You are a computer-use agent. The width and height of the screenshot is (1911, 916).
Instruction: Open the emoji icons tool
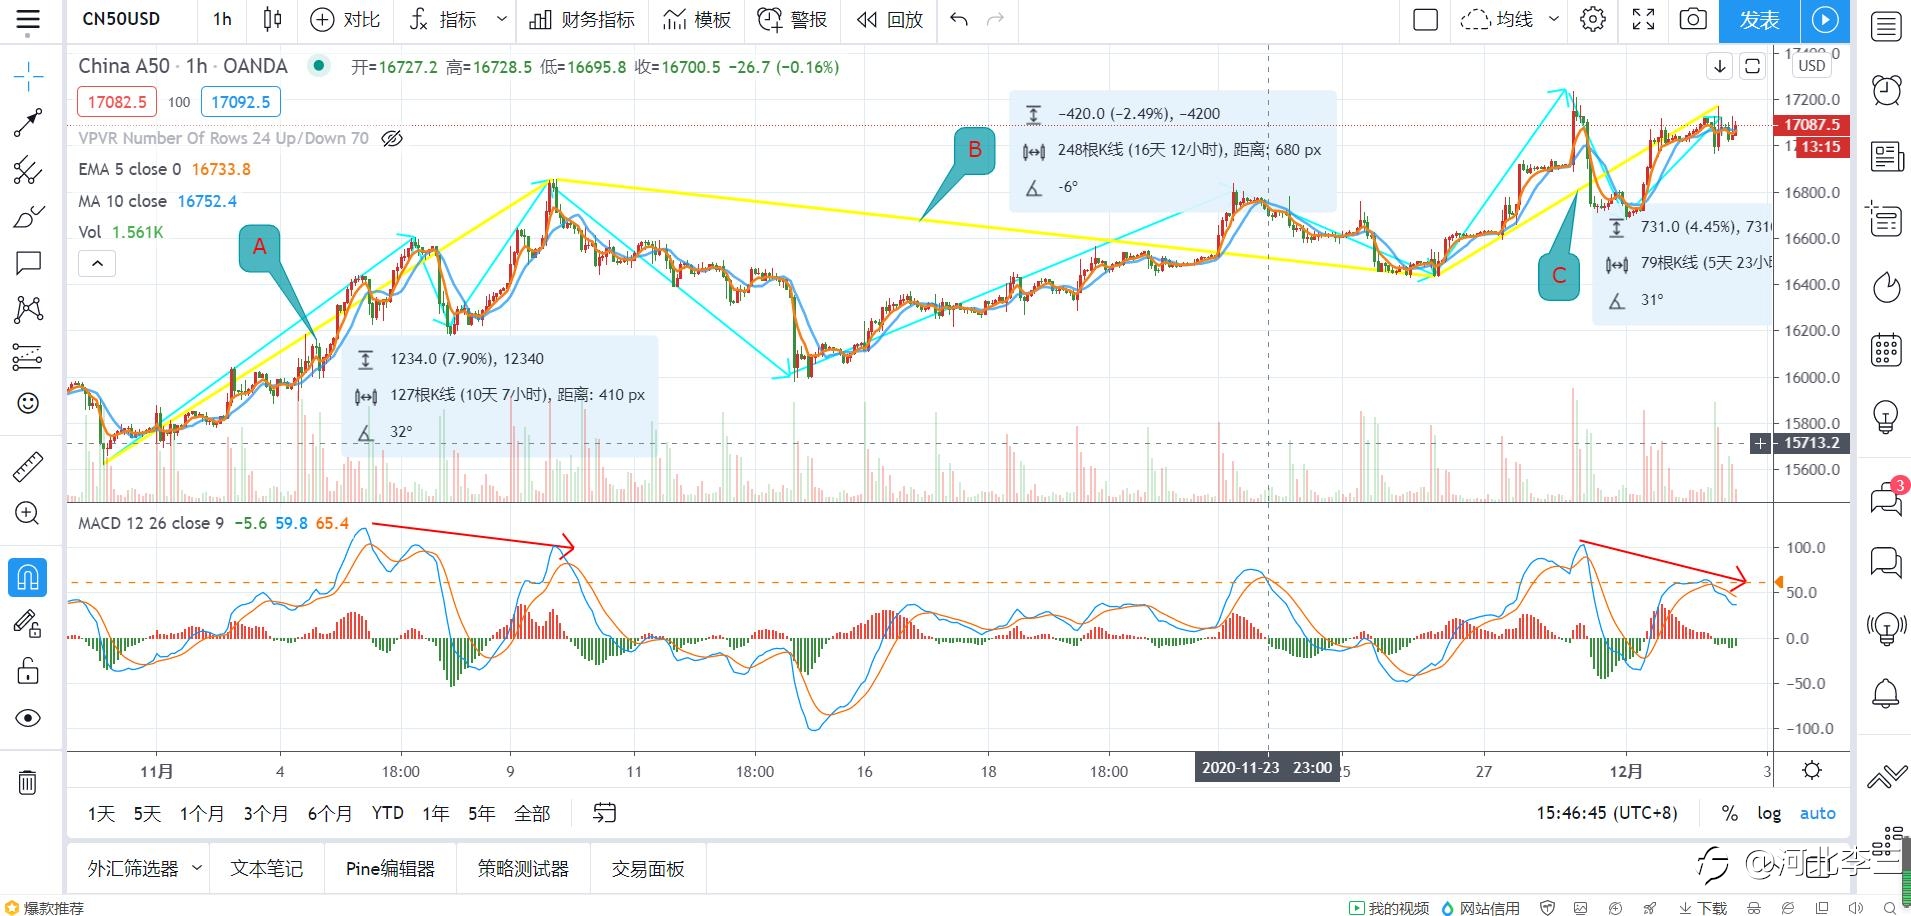click(x=28, y=403)
